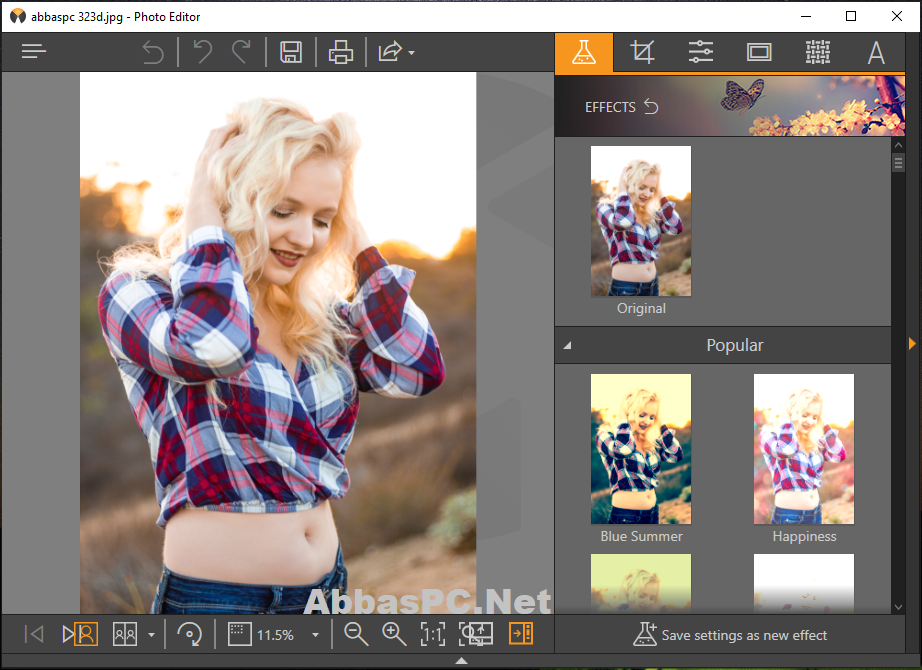Screen dimensions: 922x670
Task: Click the Share export icon
Action: [x=390, y=51]
